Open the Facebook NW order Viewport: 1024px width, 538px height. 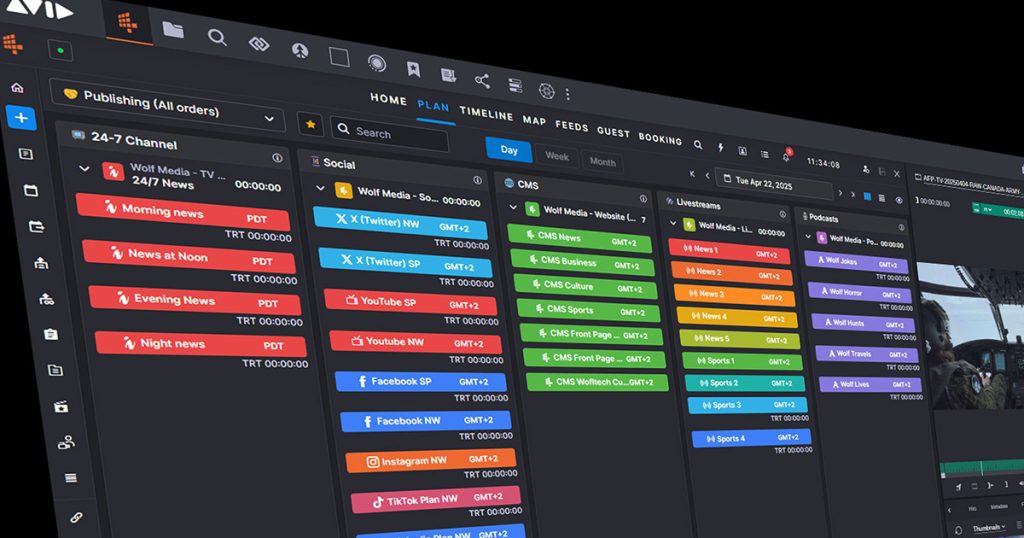click(425, 421)
